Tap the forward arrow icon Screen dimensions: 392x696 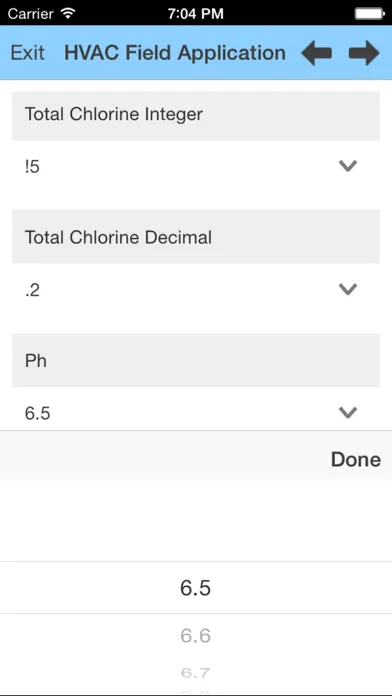click(364, 53)
